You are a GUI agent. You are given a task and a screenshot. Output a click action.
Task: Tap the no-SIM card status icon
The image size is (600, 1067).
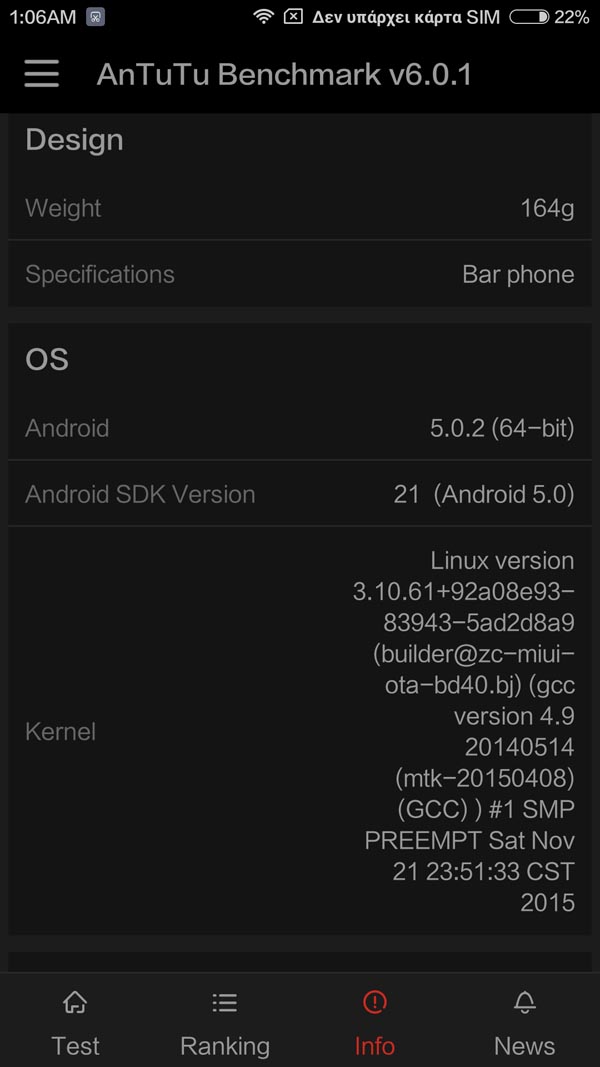point(293,16)
